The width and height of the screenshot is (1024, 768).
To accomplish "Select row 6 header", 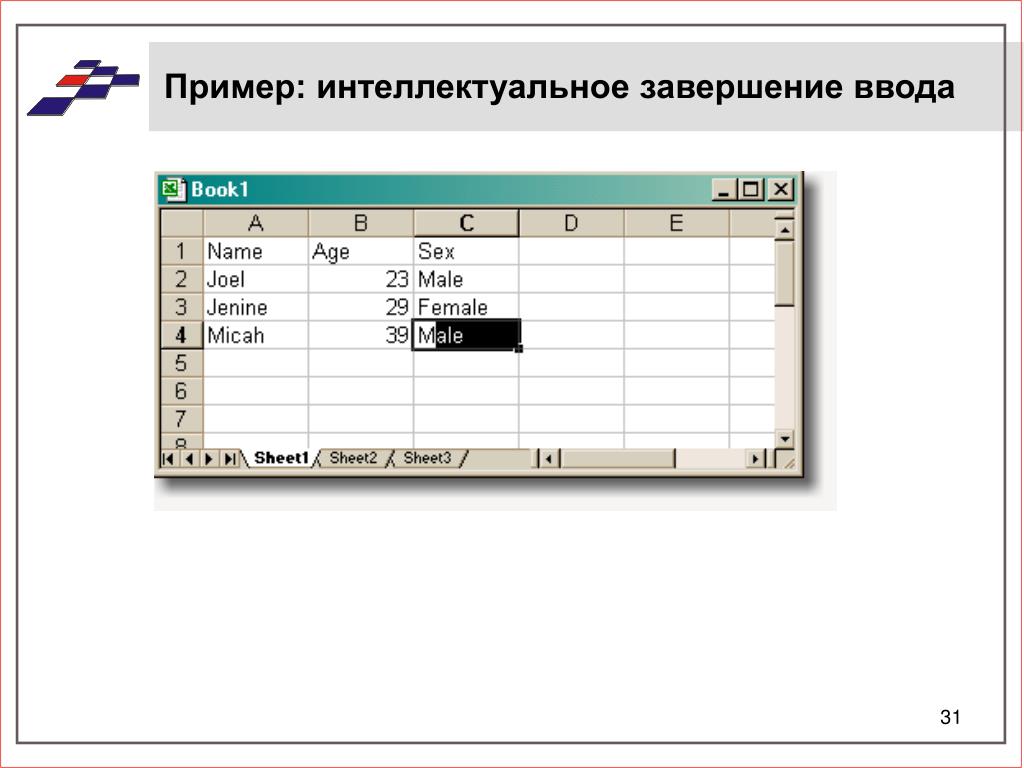I will click(182, 391).
